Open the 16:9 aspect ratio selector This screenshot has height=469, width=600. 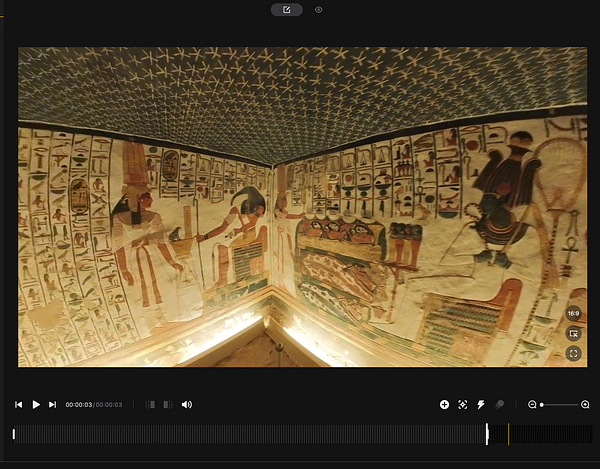(x=573, y=314)
